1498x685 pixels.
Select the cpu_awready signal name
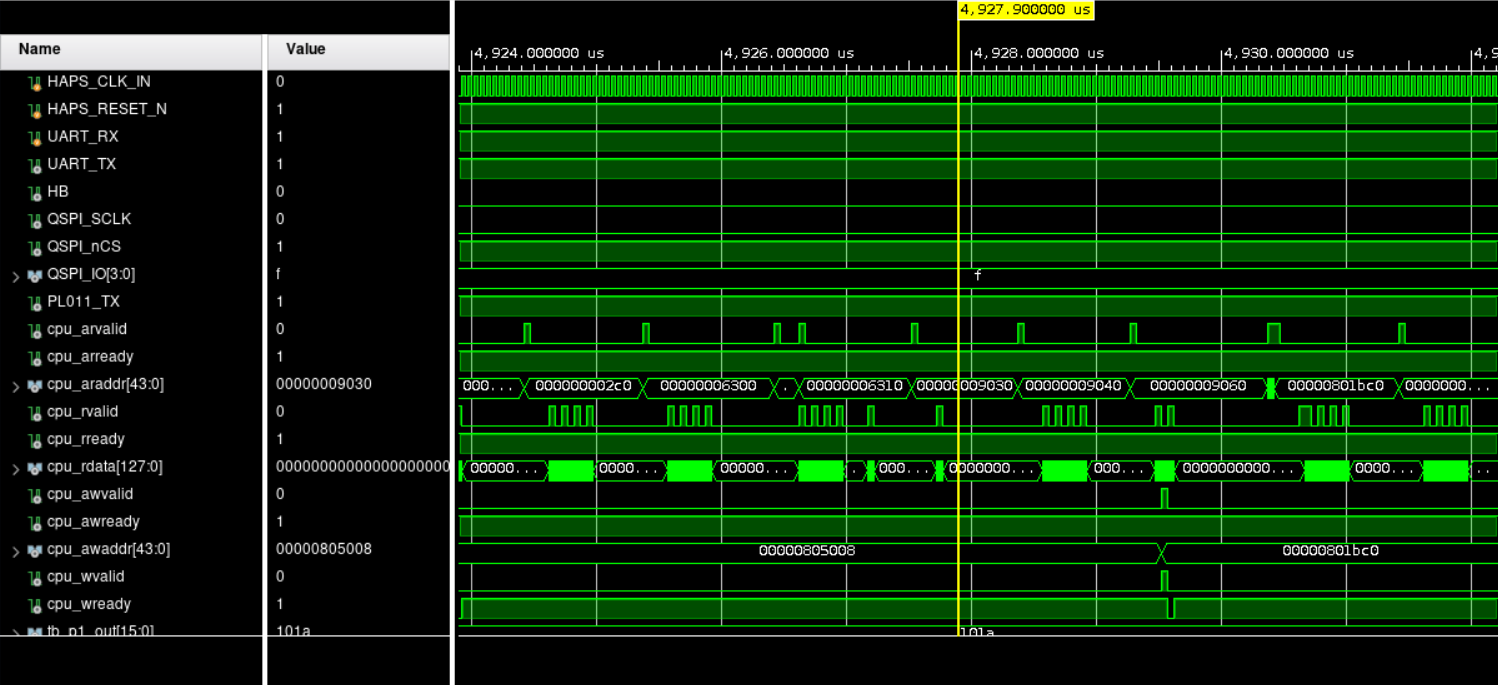[93, 522]
